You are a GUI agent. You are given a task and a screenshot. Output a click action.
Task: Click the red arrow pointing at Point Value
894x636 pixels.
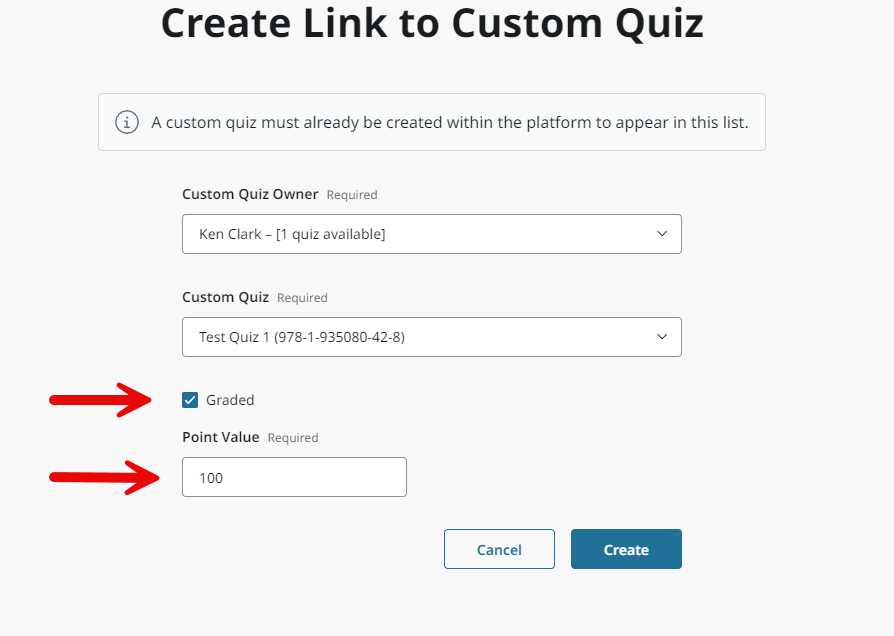pyautogui.click(x=104, y=477)
